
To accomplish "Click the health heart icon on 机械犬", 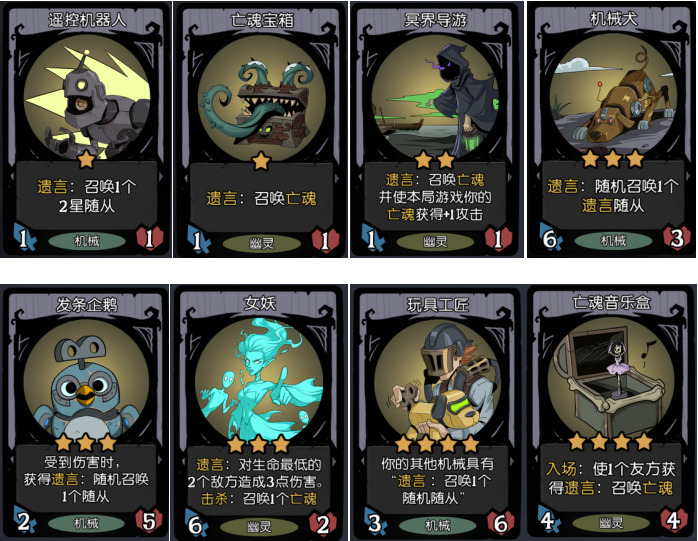I will pos(676,238).
